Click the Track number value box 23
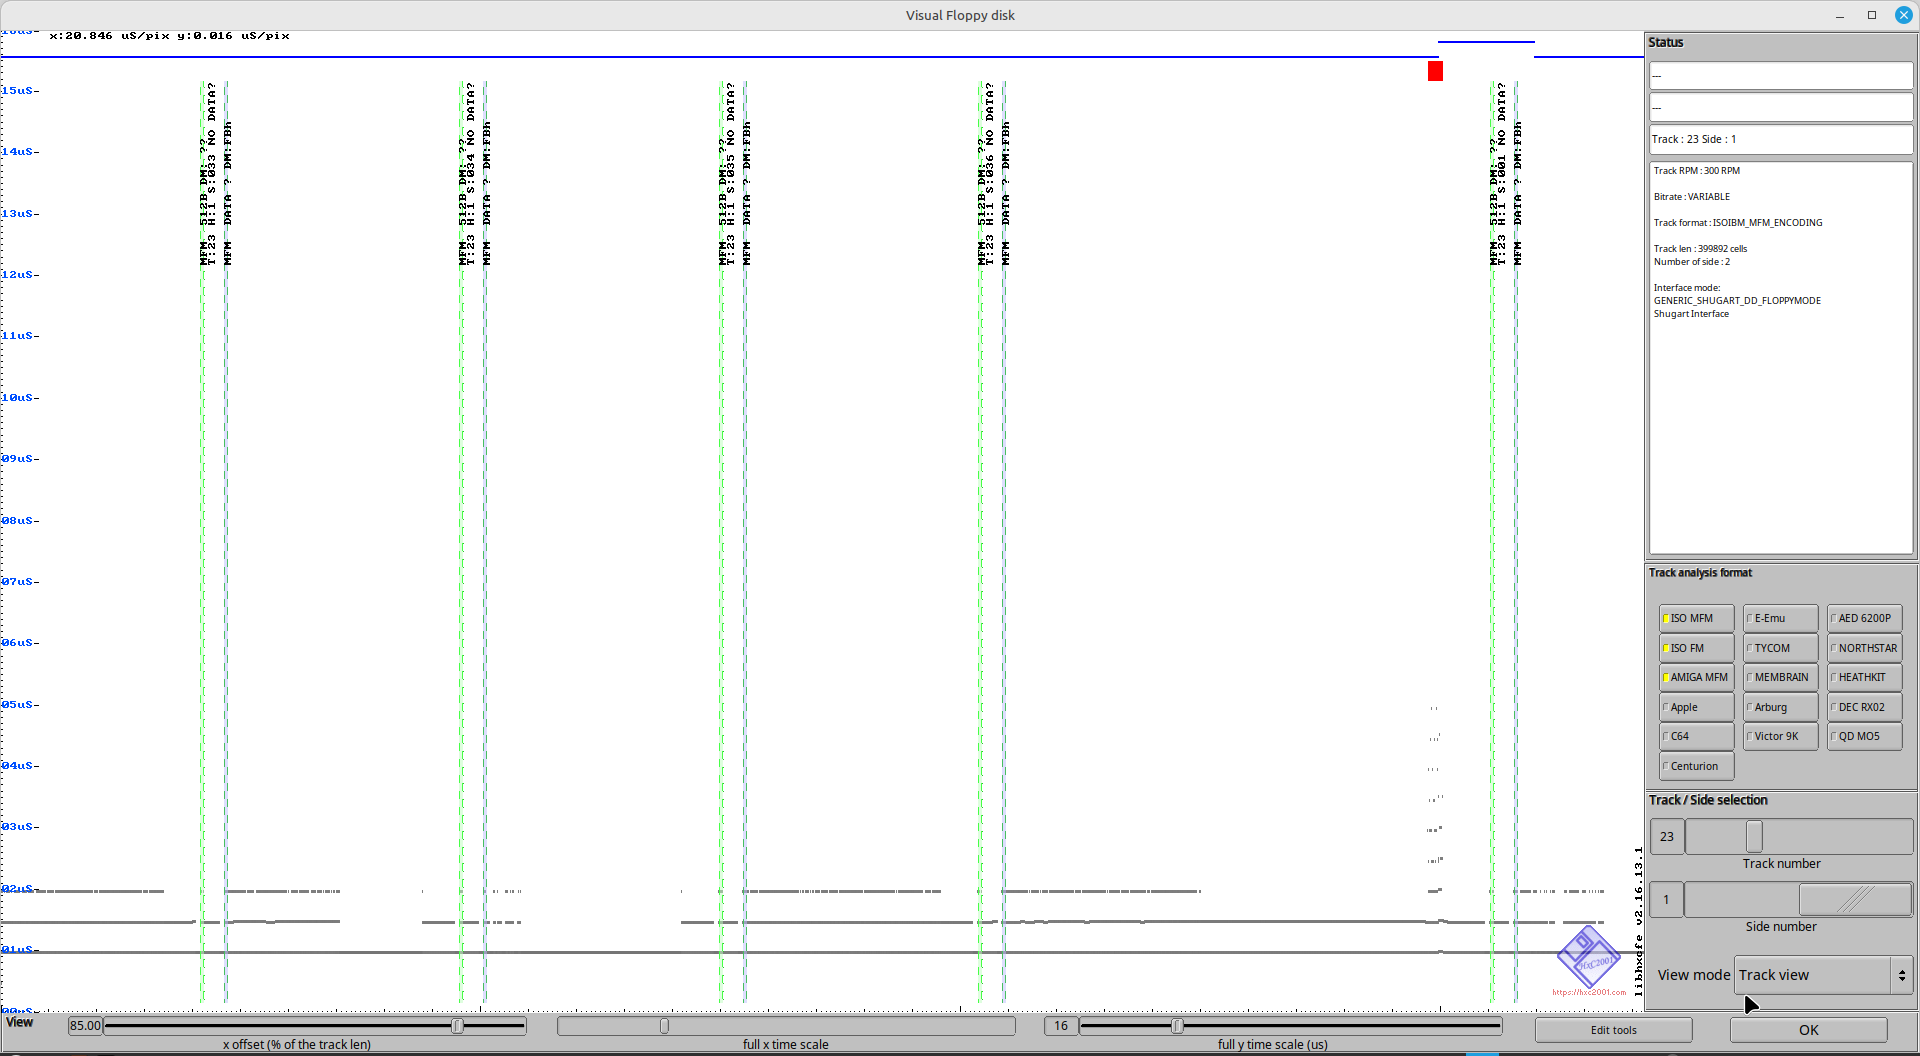Viewport: 1920px width, 1056px height. (1666, 836)
